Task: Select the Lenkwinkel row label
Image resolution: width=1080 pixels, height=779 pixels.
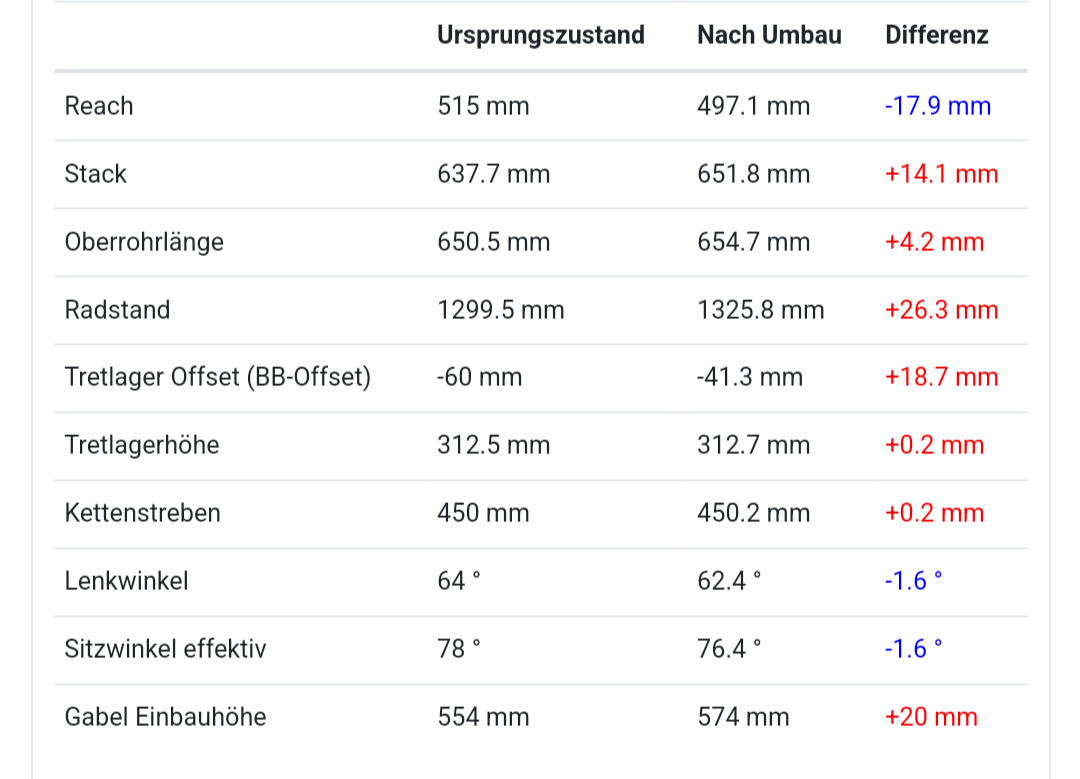Action: 126,581
